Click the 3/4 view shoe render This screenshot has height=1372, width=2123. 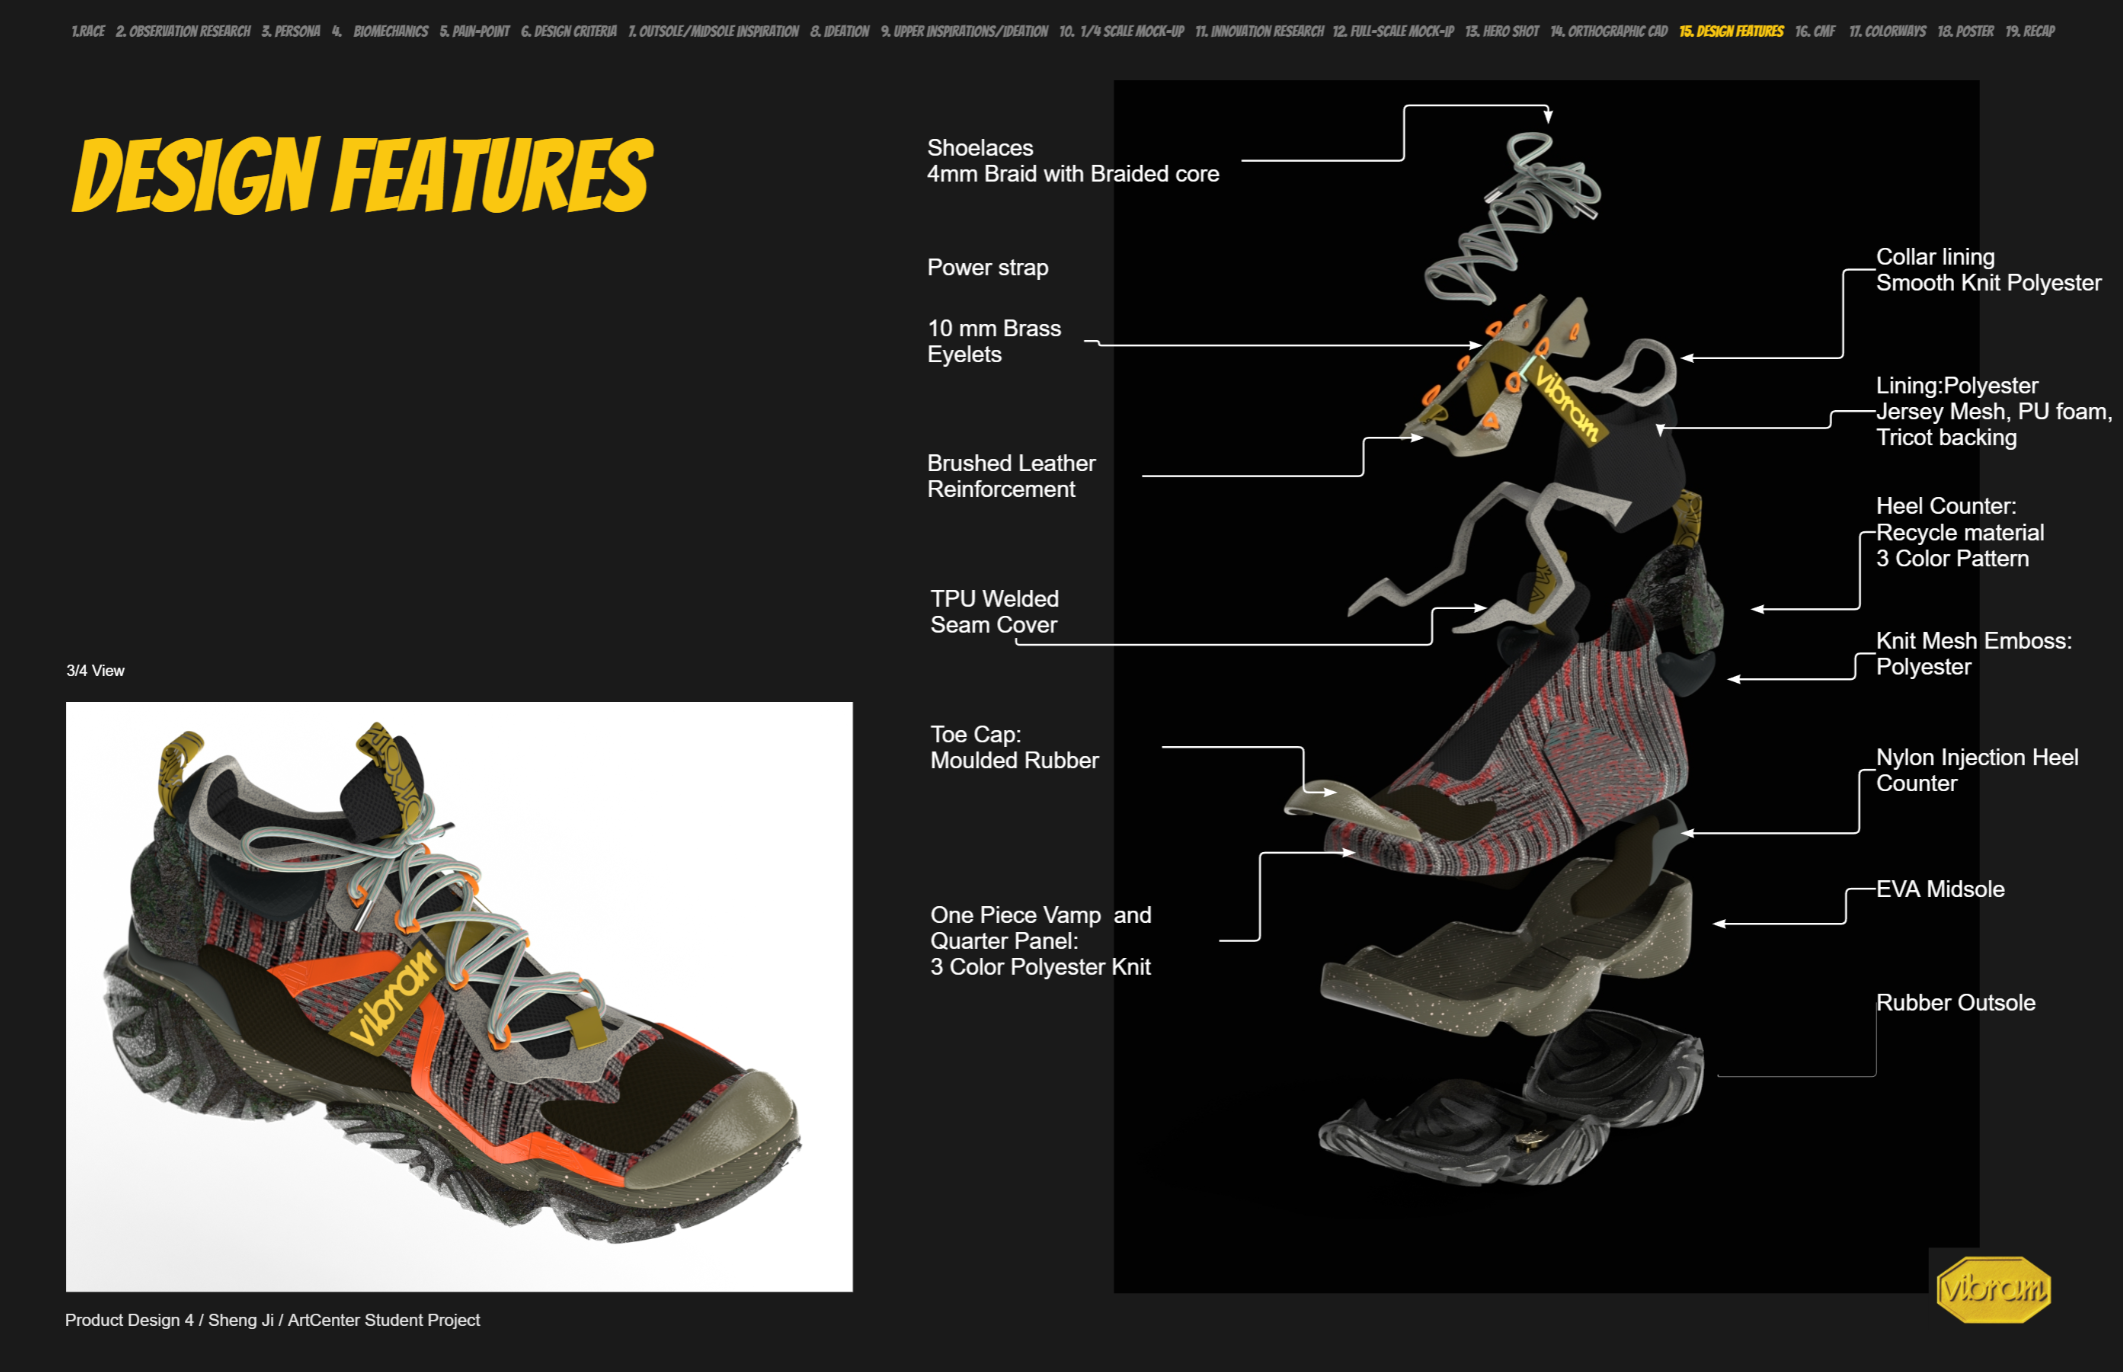(x=459, y=996)
